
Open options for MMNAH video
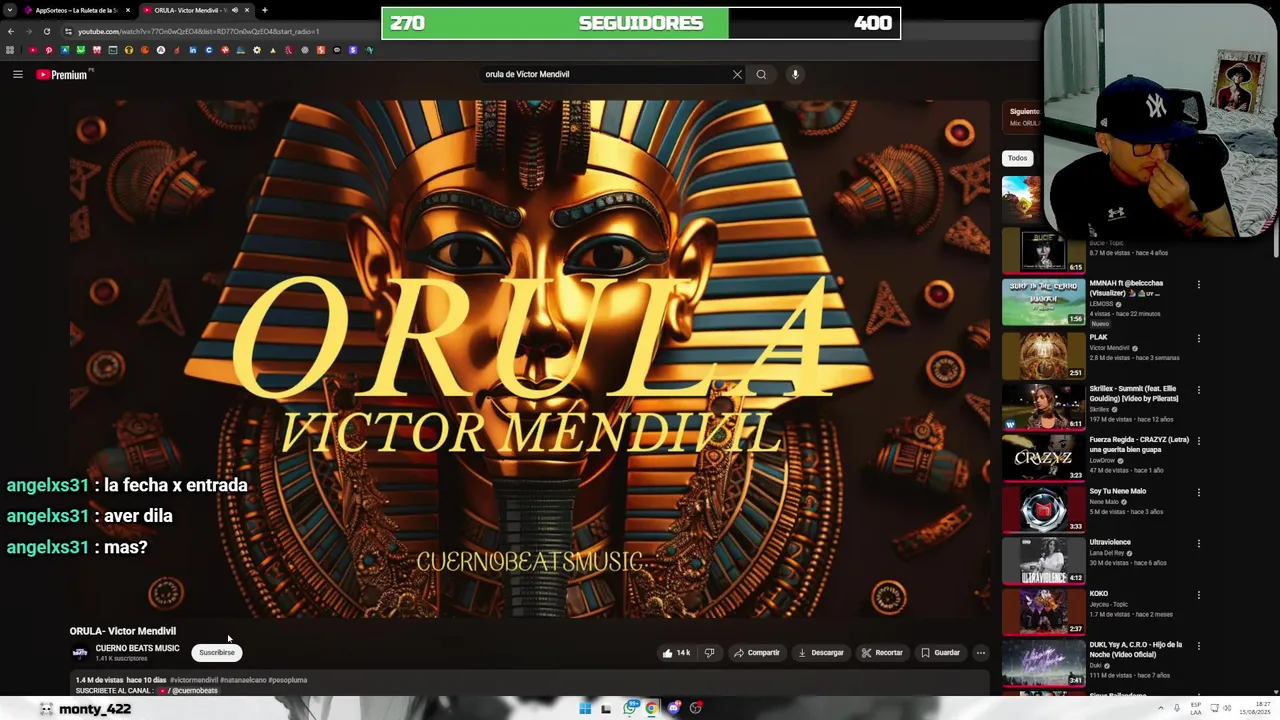[x=1198, y=285]
